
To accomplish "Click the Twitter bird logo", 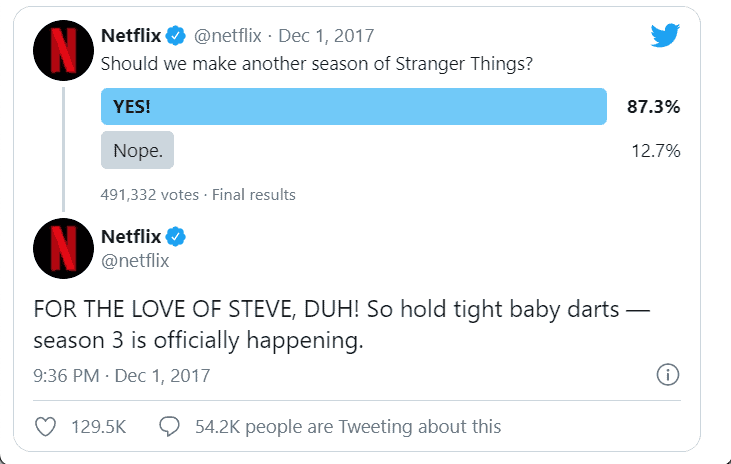I will pyautogui.click(x=665, y=35).
